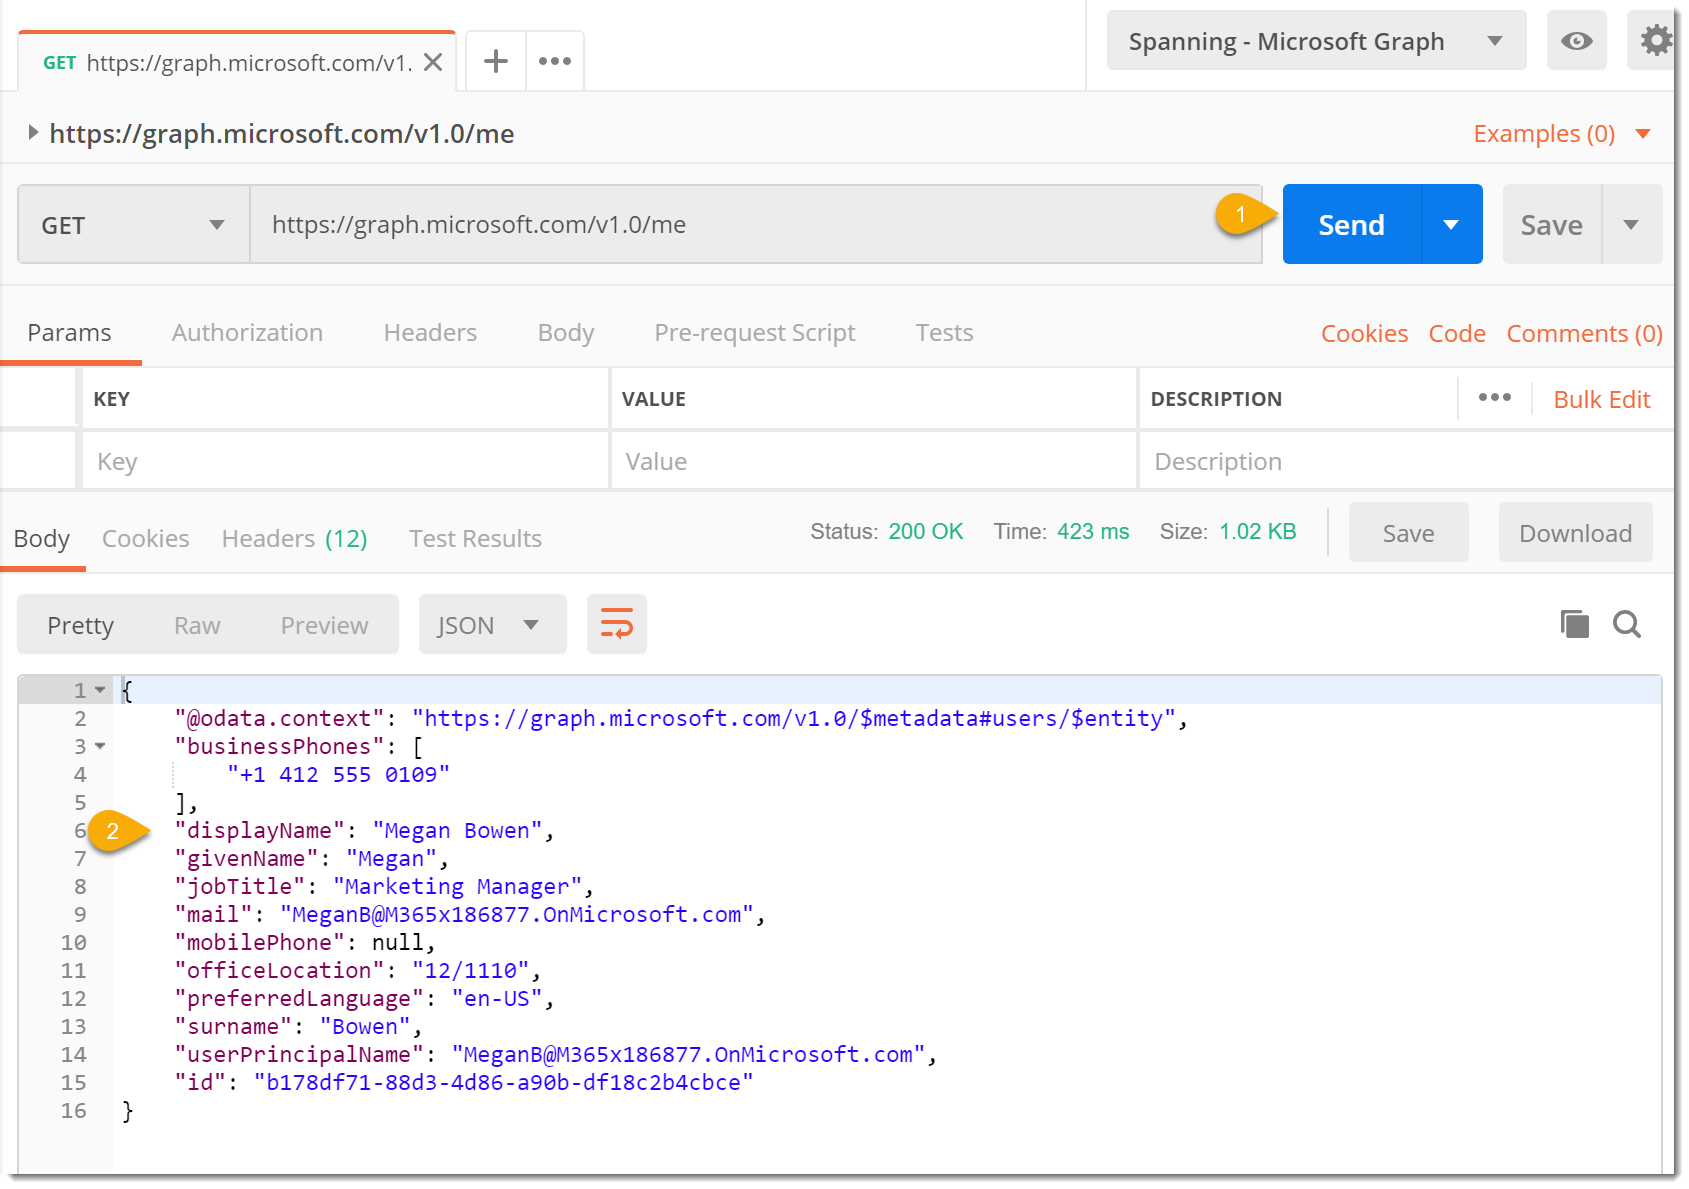The image size is (1689, 1189).
Task: Click the 423 ms time value
Action: point(1093,532)
